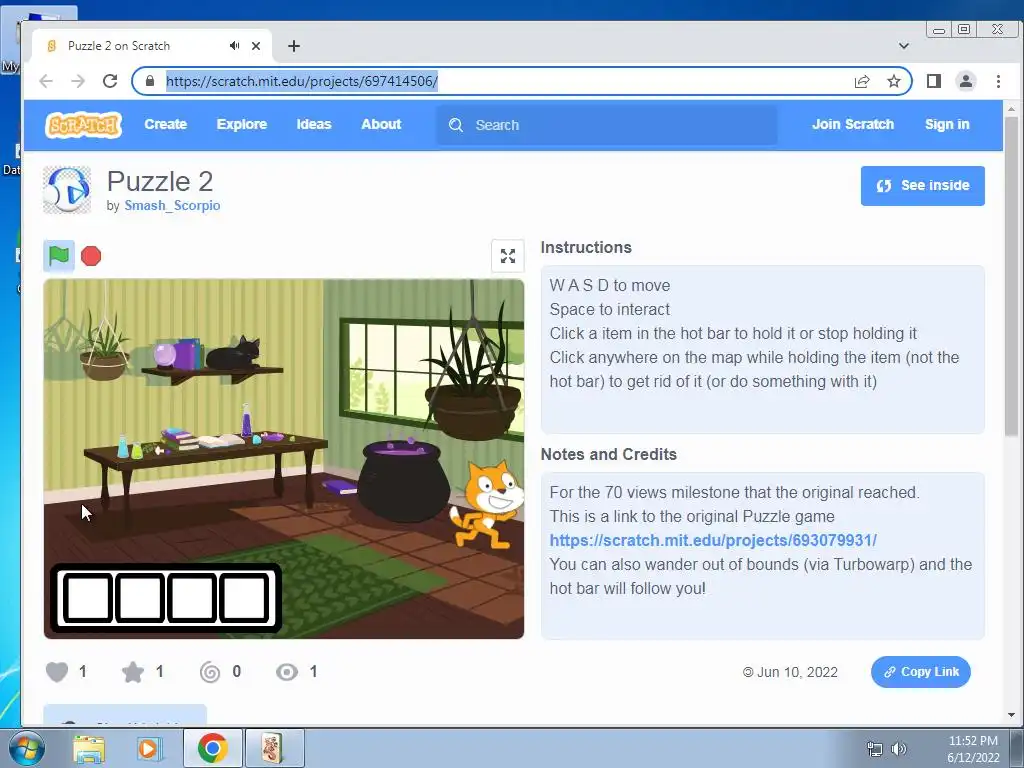Open the Explore menu item
The width and height of the screenshot is (1024, 768).
pos(242,124)
